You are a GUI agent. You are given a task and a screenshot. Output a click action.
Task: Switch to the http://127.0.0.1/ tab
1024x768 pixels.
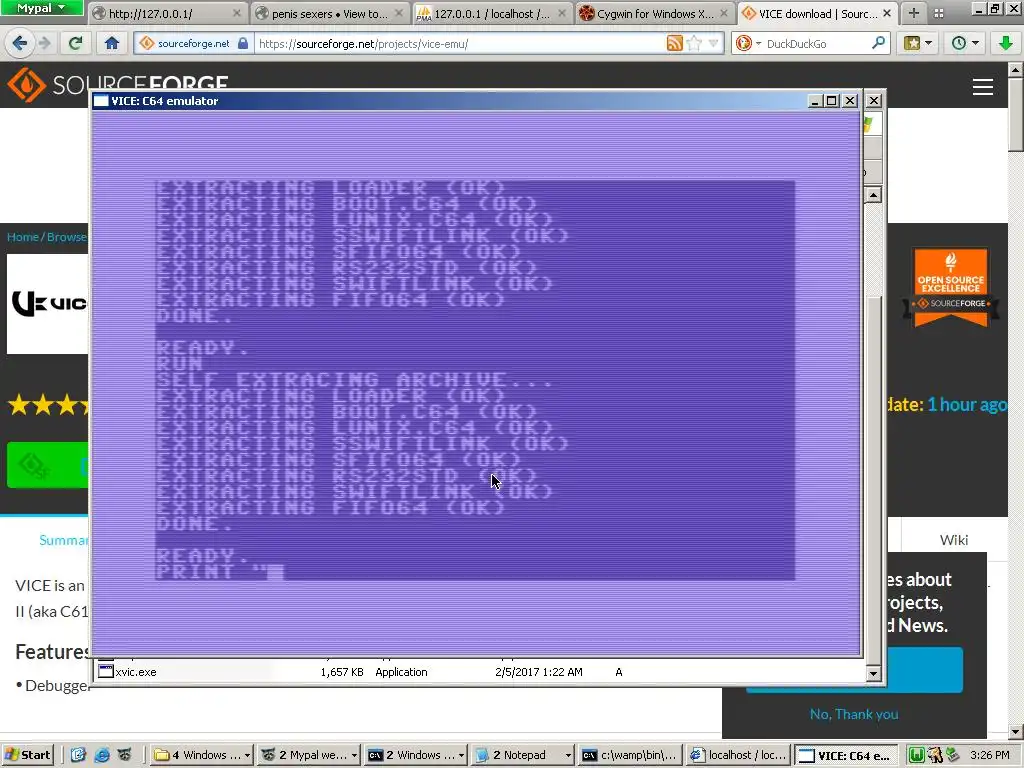pyautogui.click(x=167, y=13)
